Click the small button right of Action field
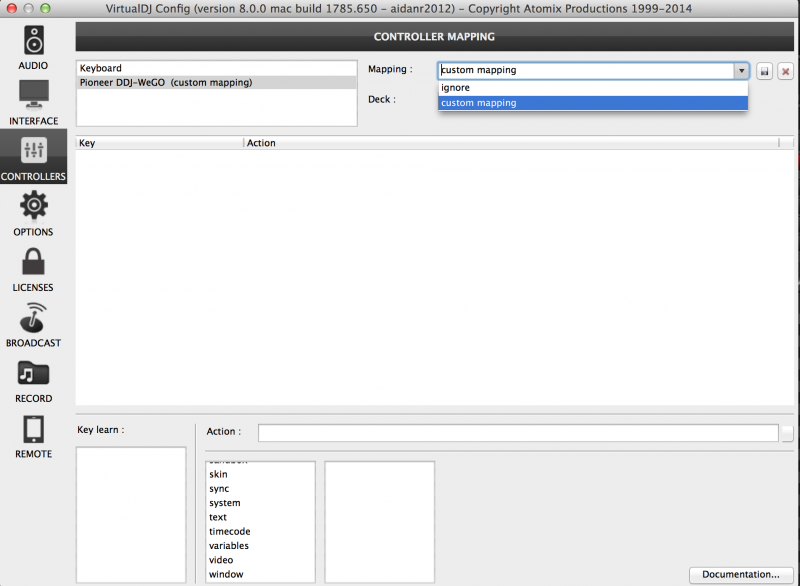Screen dimensions: 800x586 (x=787, y=433)
